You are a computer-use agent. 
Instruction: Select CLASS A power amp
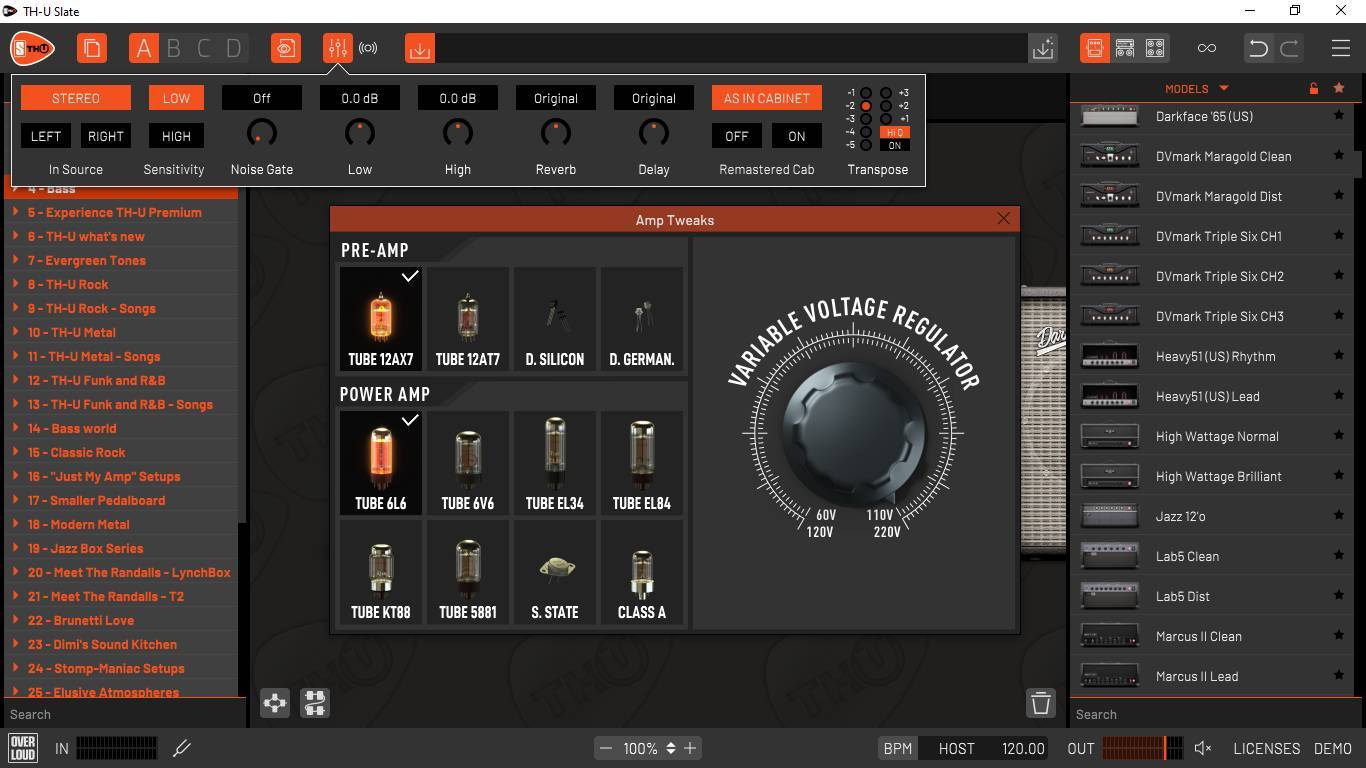(642, 572)
